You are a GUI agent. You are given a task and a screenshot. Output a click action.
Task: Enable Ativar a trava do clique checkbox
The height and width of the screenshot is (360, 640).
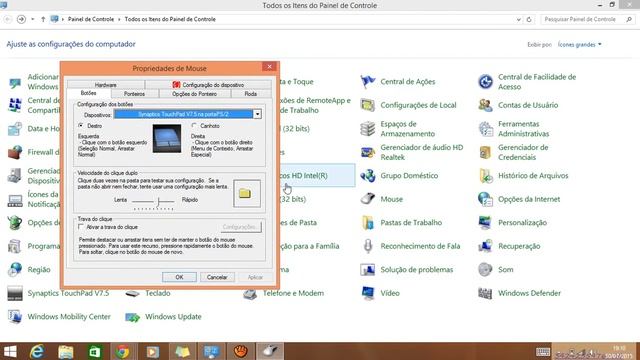click(x=81, y=227)
